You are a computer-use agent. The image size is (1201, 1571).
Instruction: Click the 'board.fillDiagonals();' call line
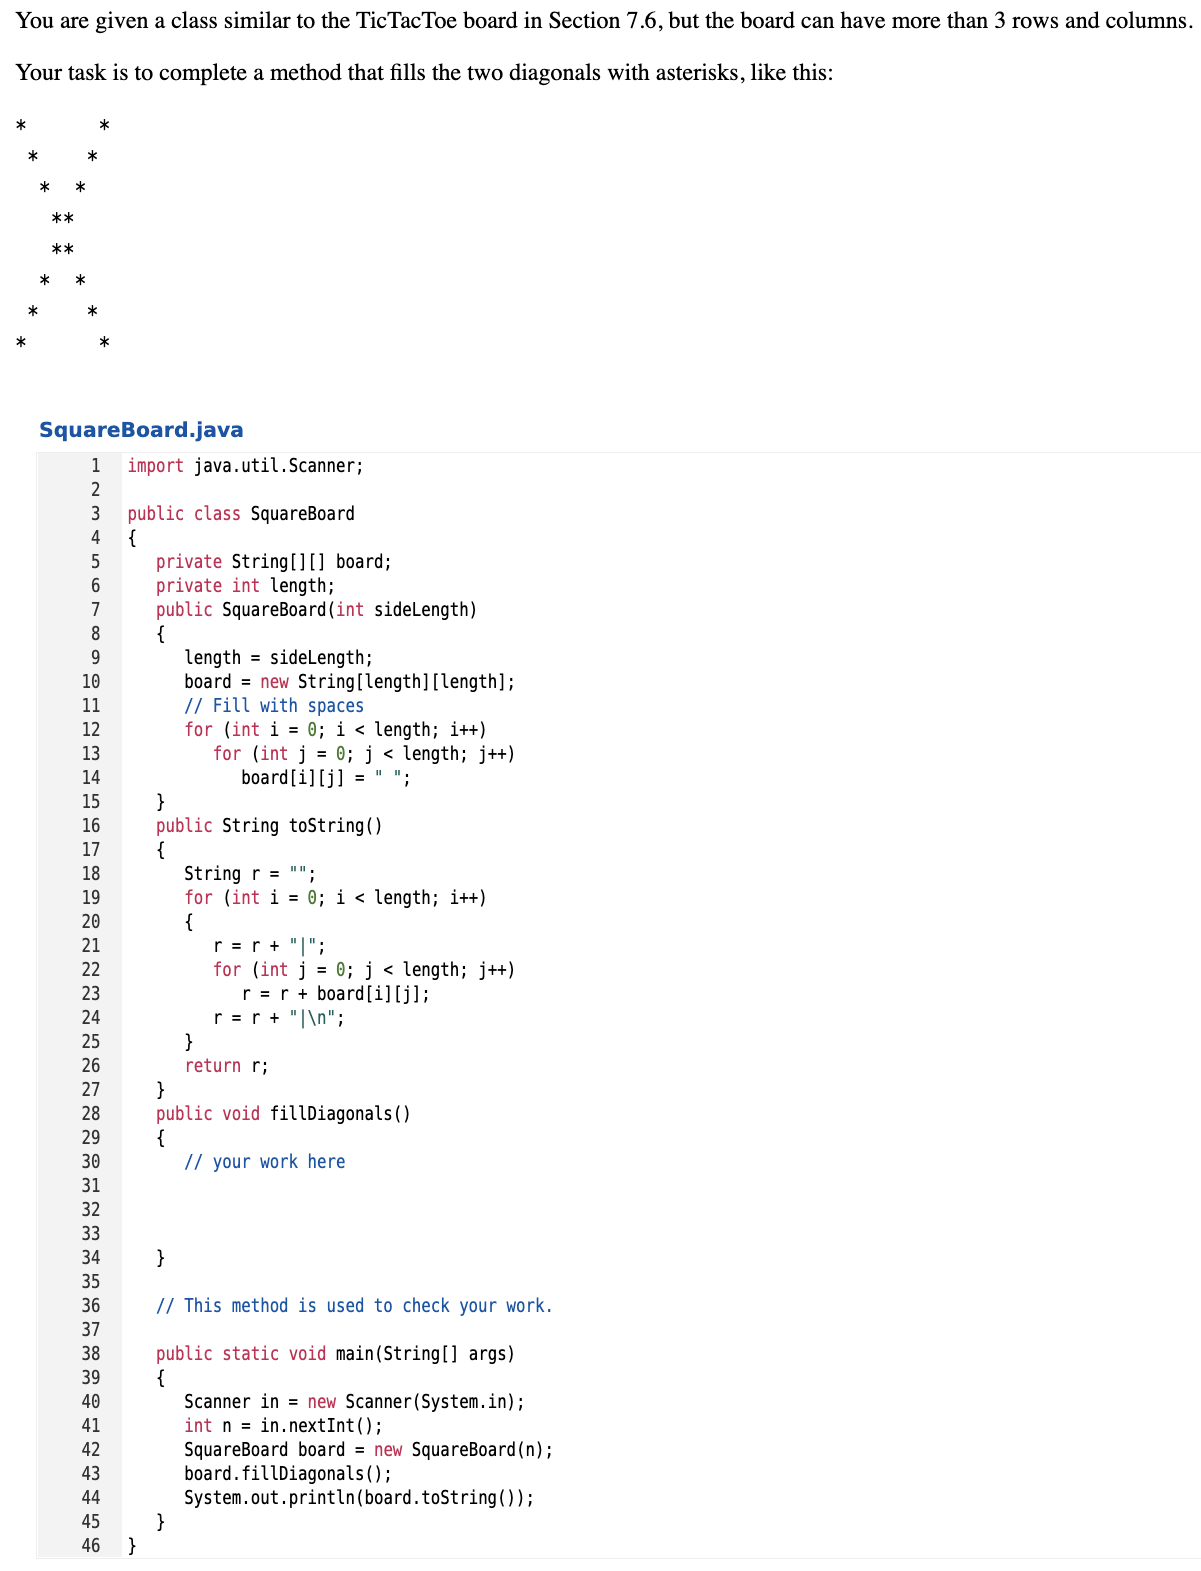pyautogui.click(x=288, y=1474)
